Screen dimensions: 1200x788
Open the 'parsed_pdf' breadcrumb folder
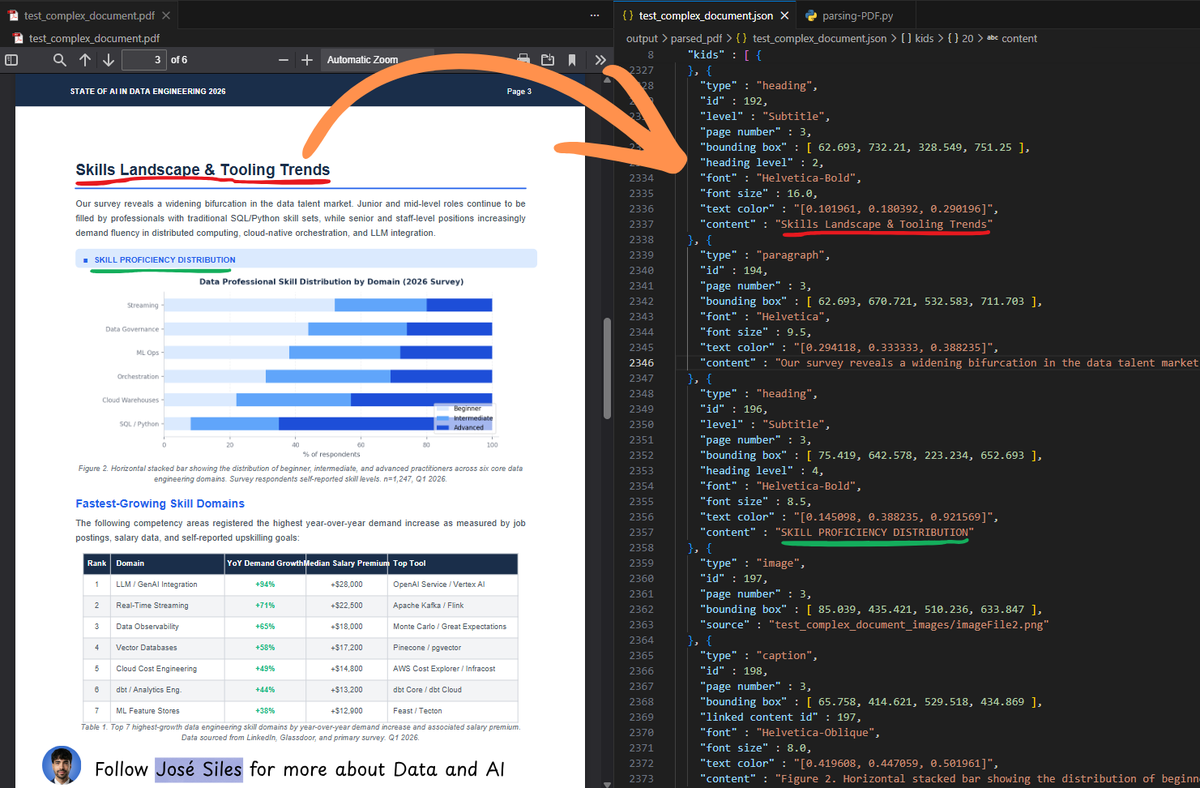(x=697, y=38)
